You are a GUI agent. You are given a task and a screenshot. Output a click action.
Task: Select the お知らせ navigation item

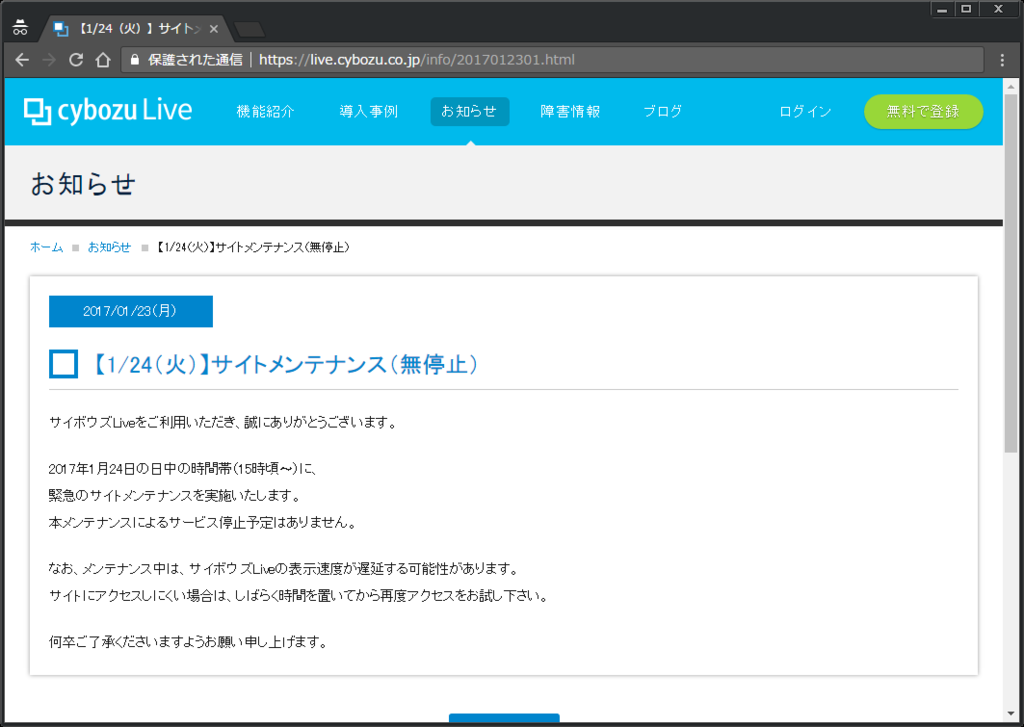pyautogui.click(x=470, y=112)
